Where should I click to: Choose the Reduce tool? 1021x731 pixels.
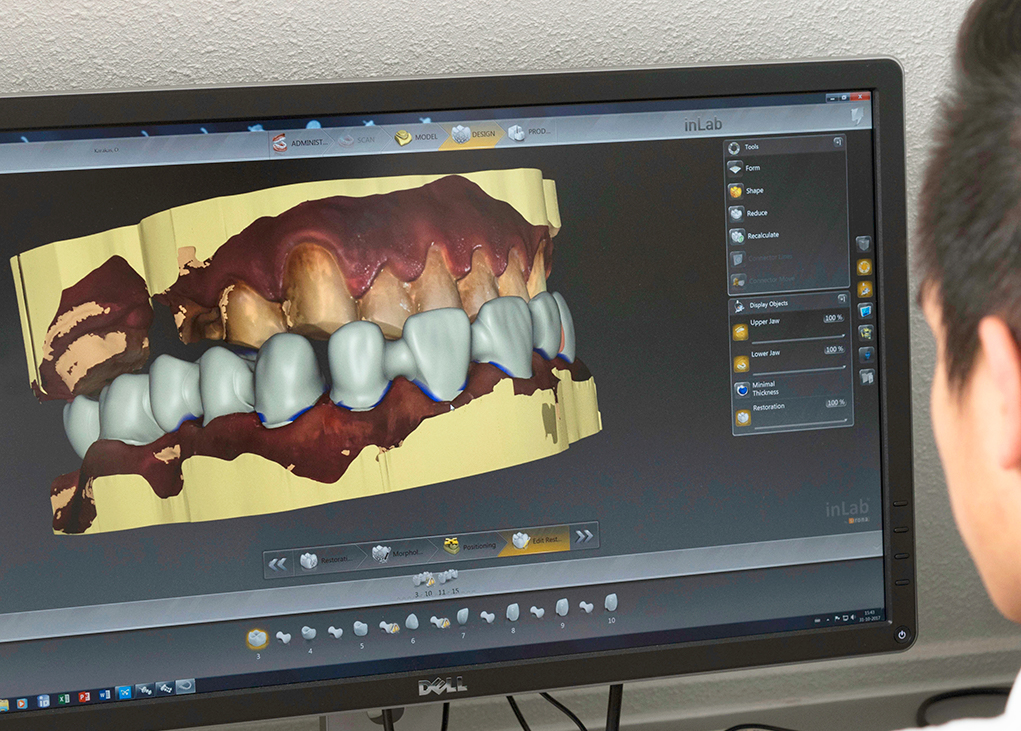[737, 213]
